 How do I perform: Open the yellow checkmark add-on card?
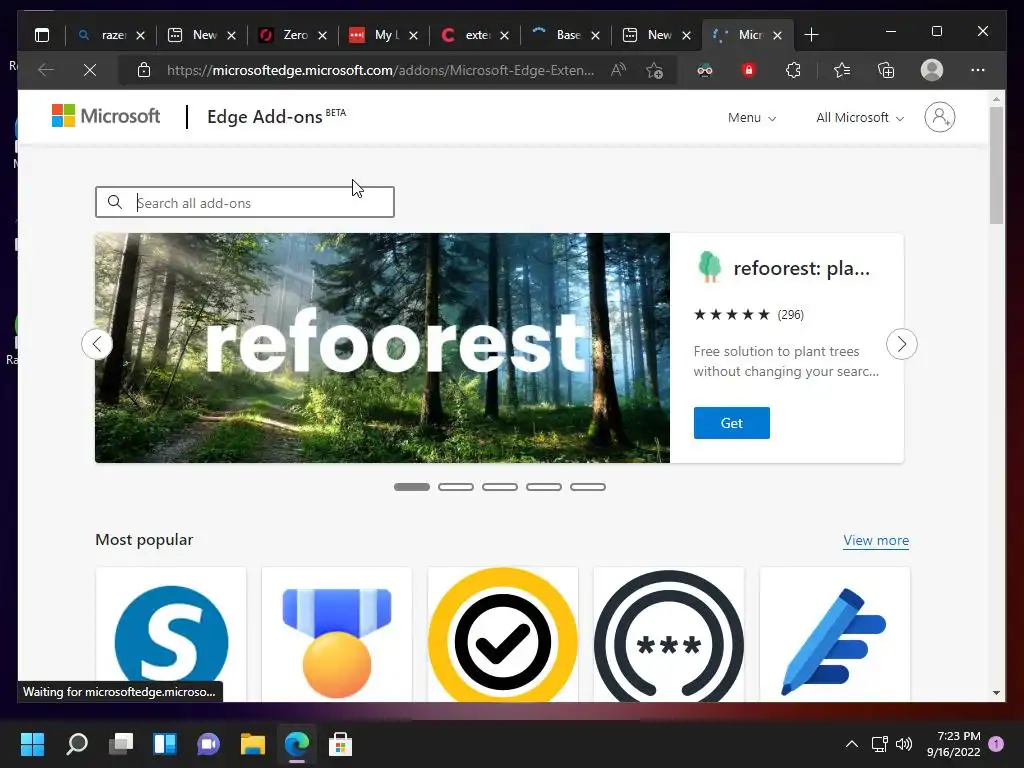click(503, 635)
